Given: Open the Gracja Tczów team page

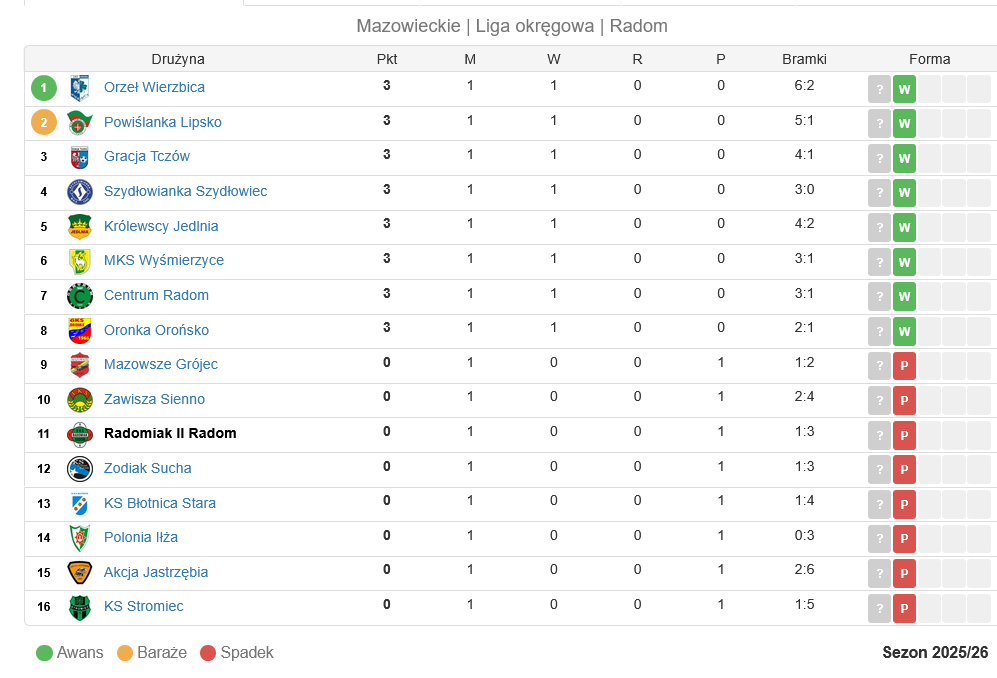Looking at the screenshot, I should point(147,156).
